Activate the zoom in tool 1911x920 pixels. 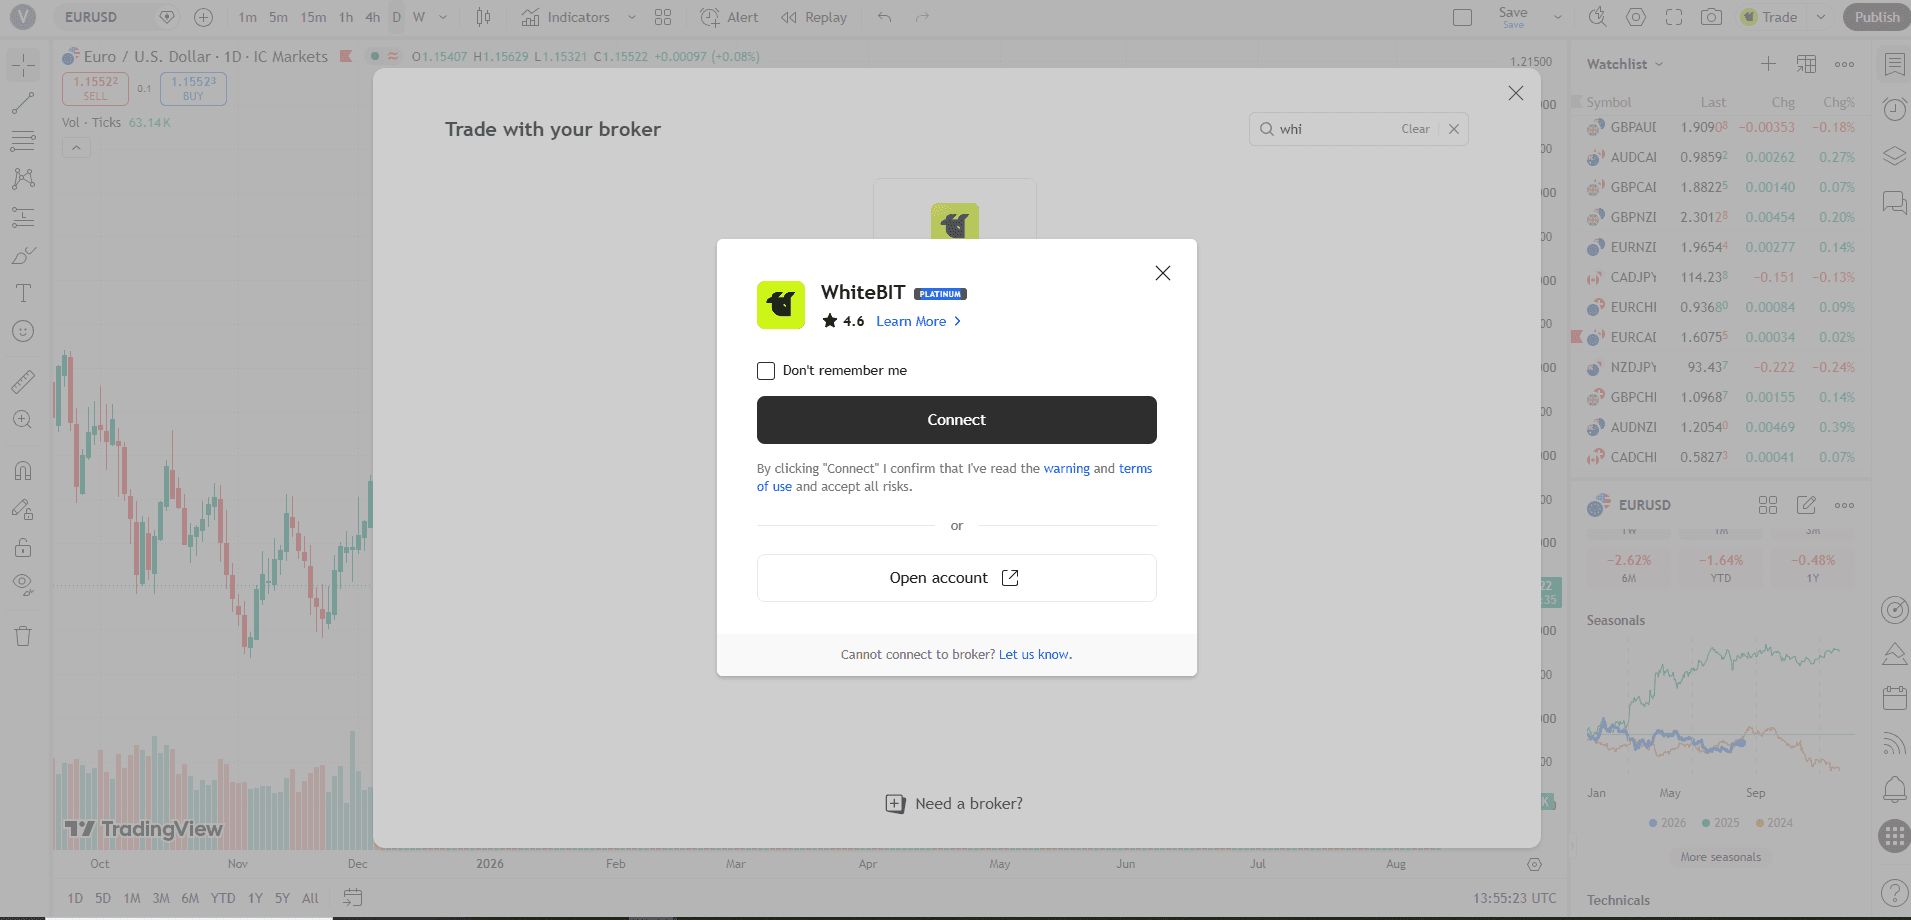coord(23,420)
